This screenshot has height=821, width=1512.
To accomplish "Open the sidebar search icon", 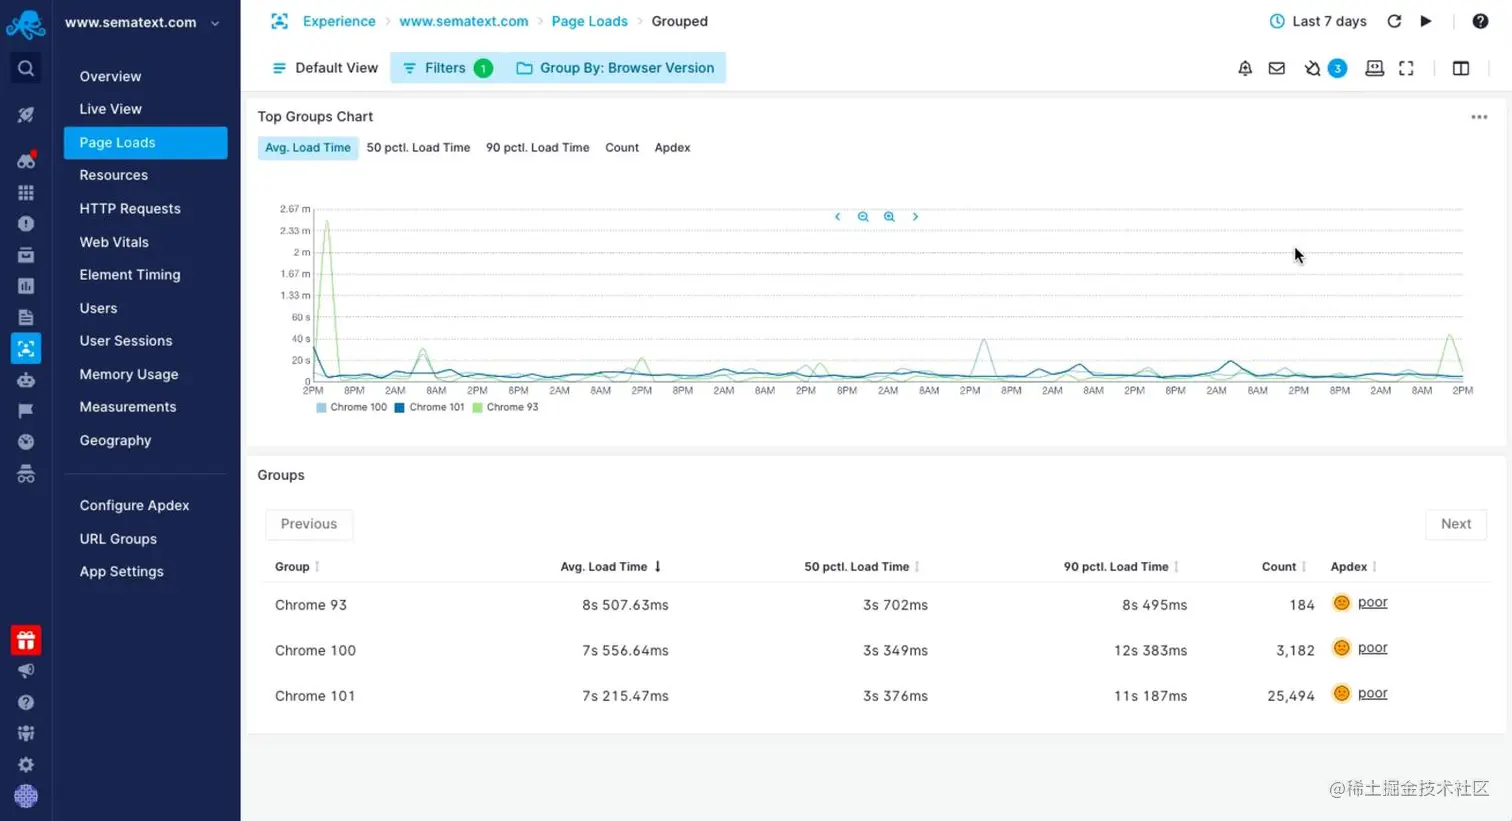I will pyautogui.click(x=26, y=68).
